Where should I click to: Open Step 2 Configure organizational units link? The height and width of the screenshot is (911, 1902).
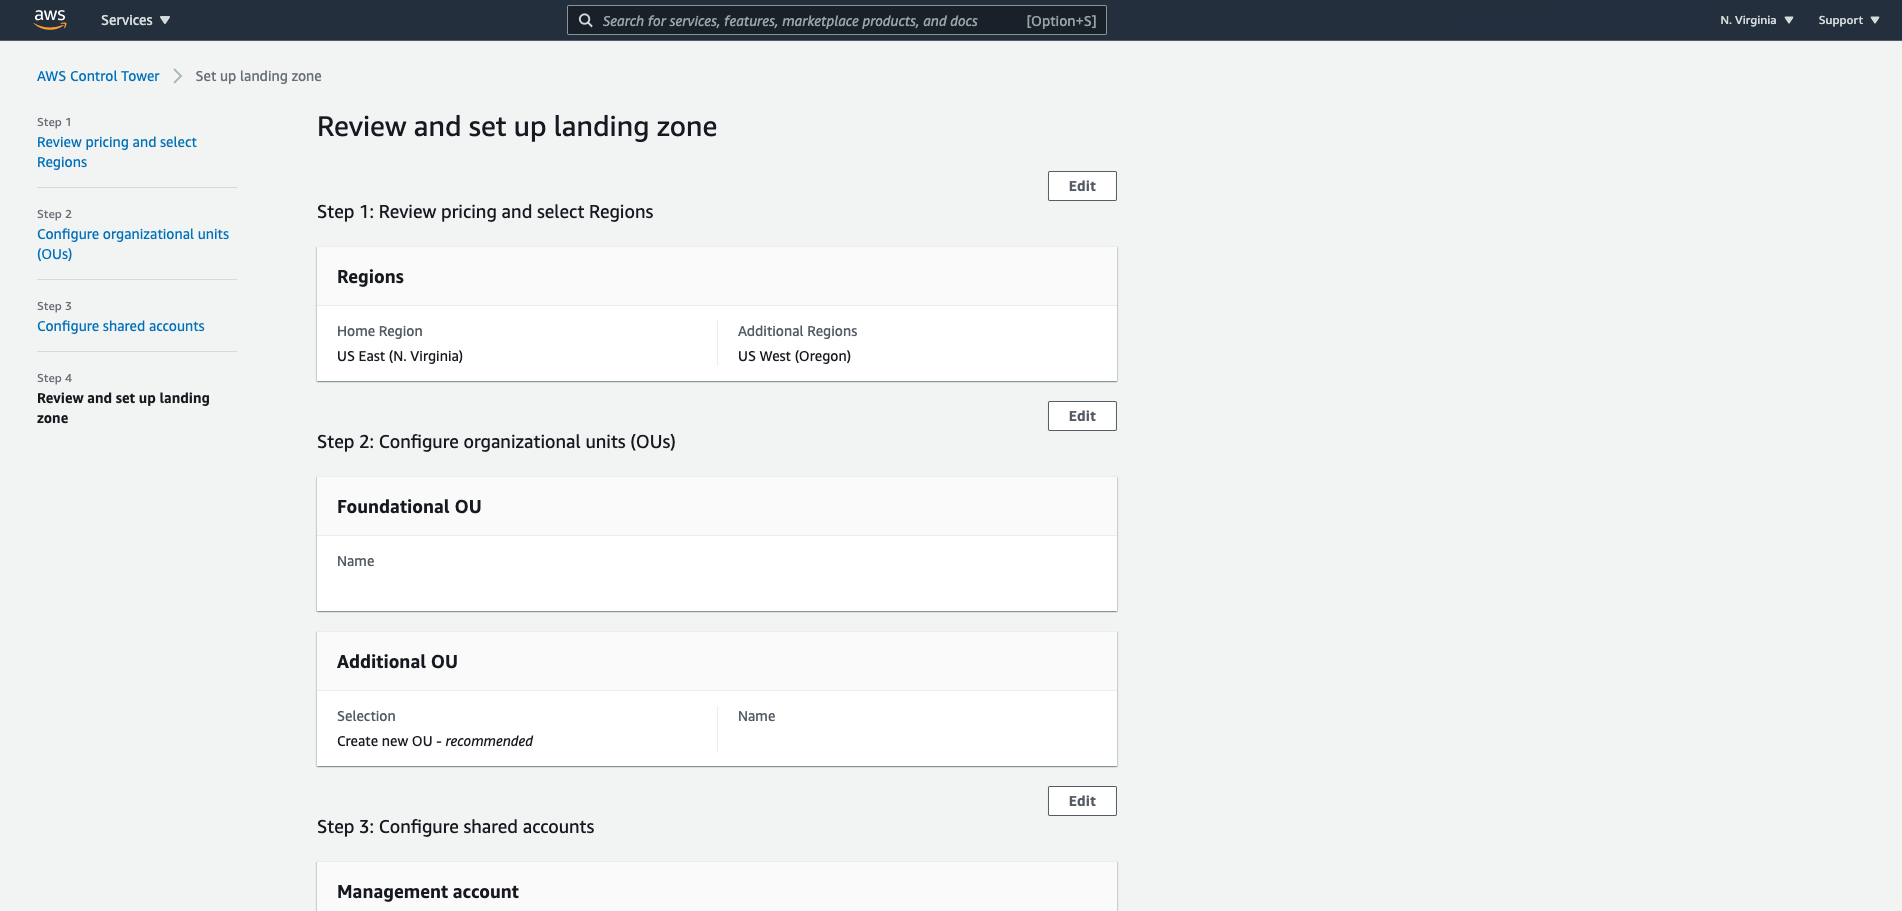point(133,244)
